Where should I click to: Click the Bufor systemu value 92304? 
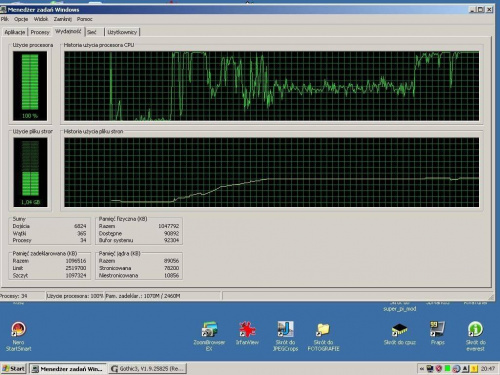(171, 240)
